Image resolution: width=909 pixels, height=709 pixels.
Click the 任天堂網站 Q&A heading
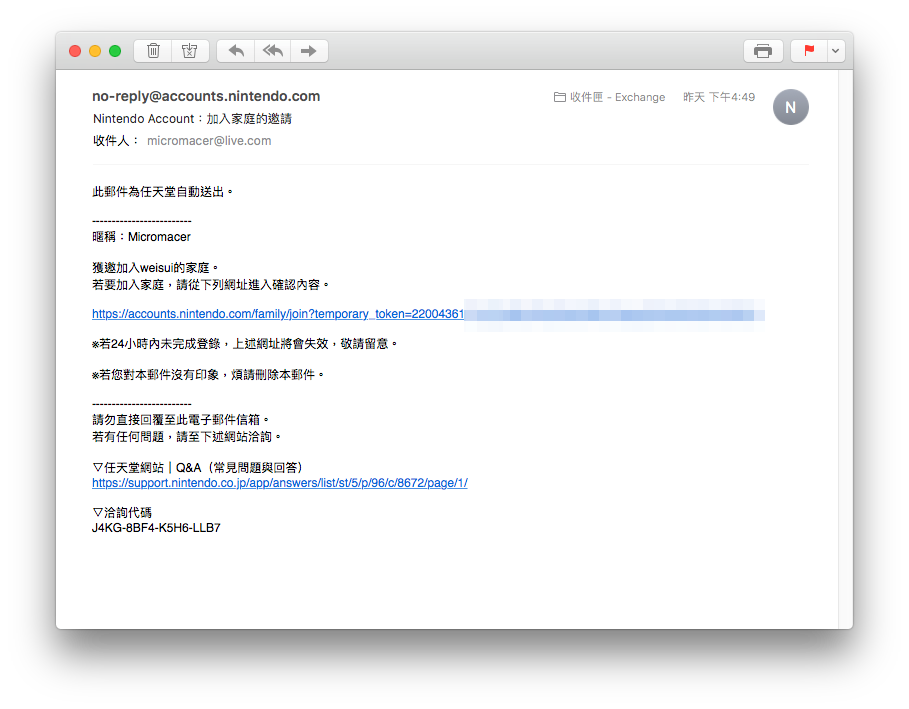(197, 468)
